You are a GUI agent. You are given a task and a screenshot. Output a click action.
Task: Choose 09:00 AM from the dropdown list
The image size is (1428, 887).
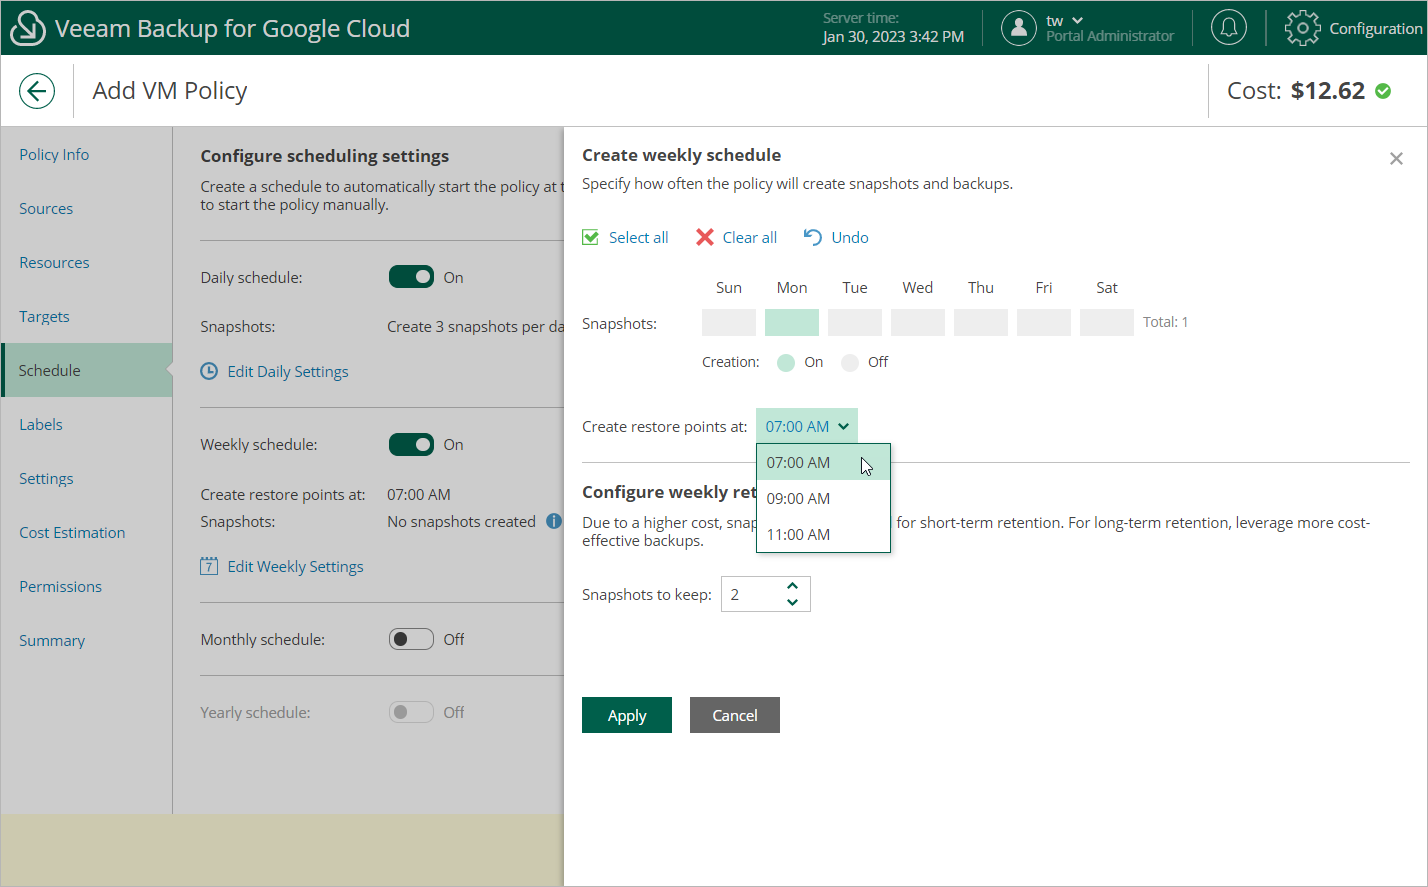[823, 498]
